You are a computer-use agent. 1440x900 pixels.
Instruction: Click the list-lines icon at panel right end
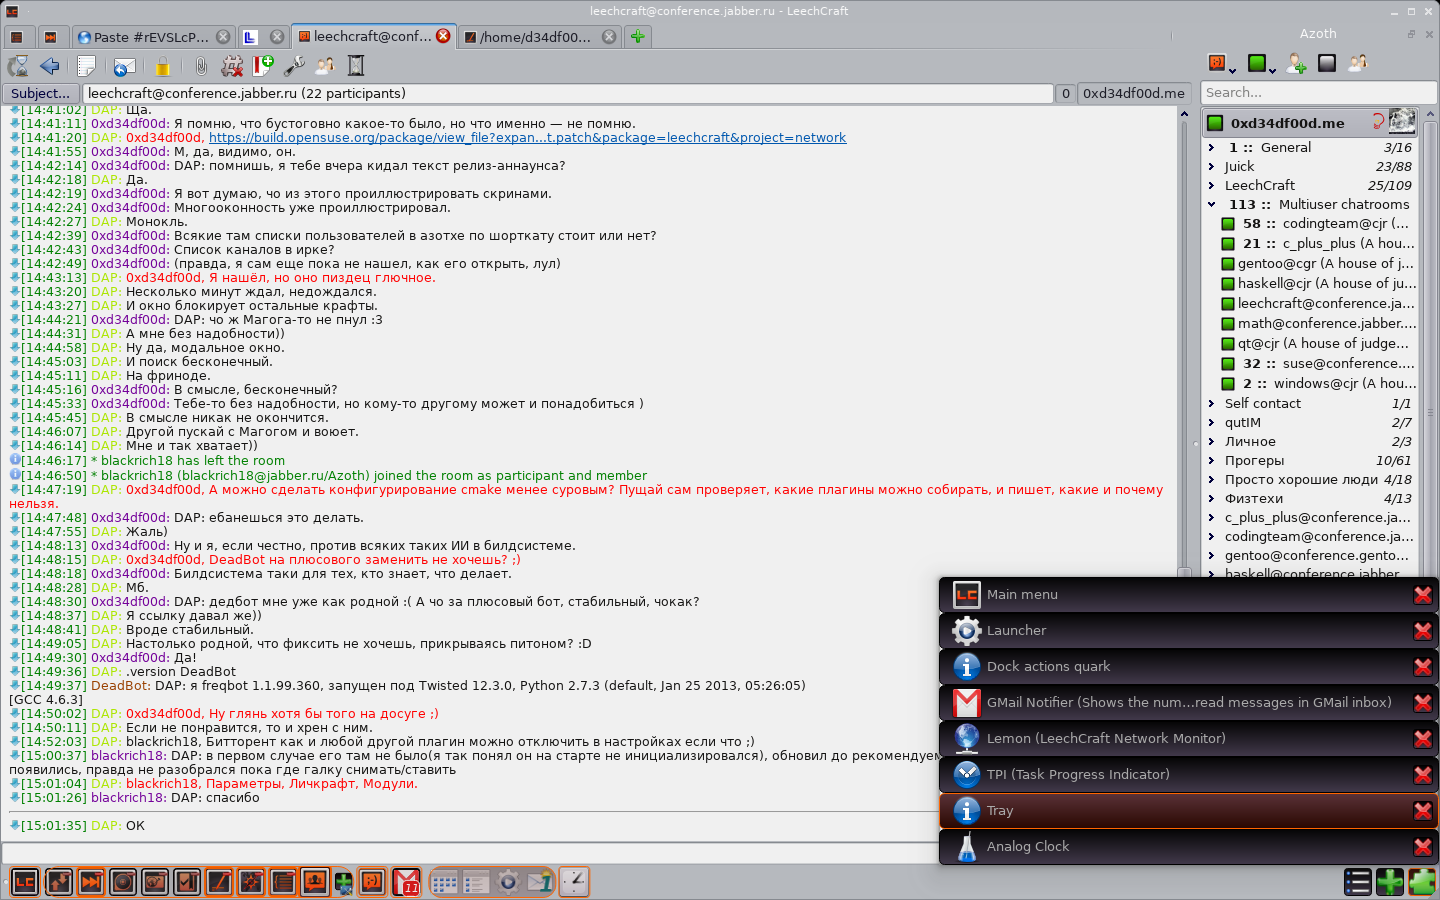point(1358,881)
